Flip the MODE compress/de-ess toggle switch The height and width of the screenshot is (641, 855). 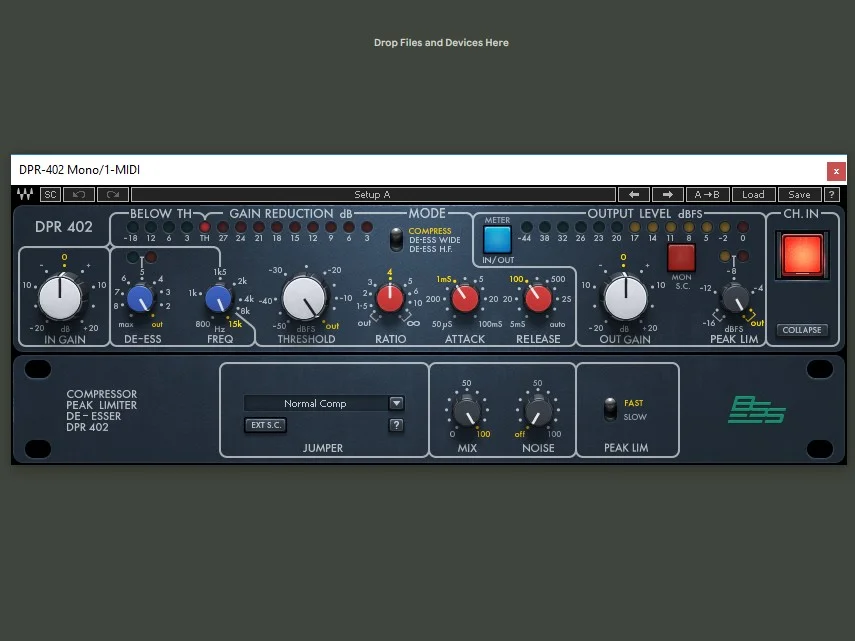[x=396, y=239]
